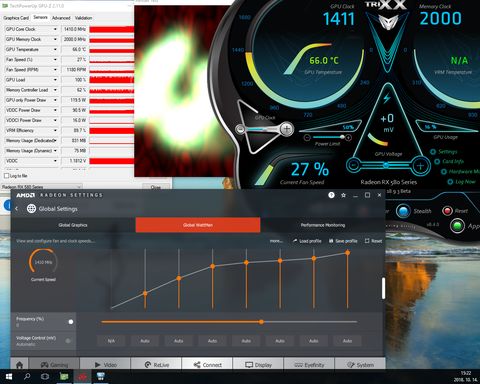Viewport: 480px width, 384px height.
Task: Open TriXX Settings gear
Action: [x=433, y=152]
